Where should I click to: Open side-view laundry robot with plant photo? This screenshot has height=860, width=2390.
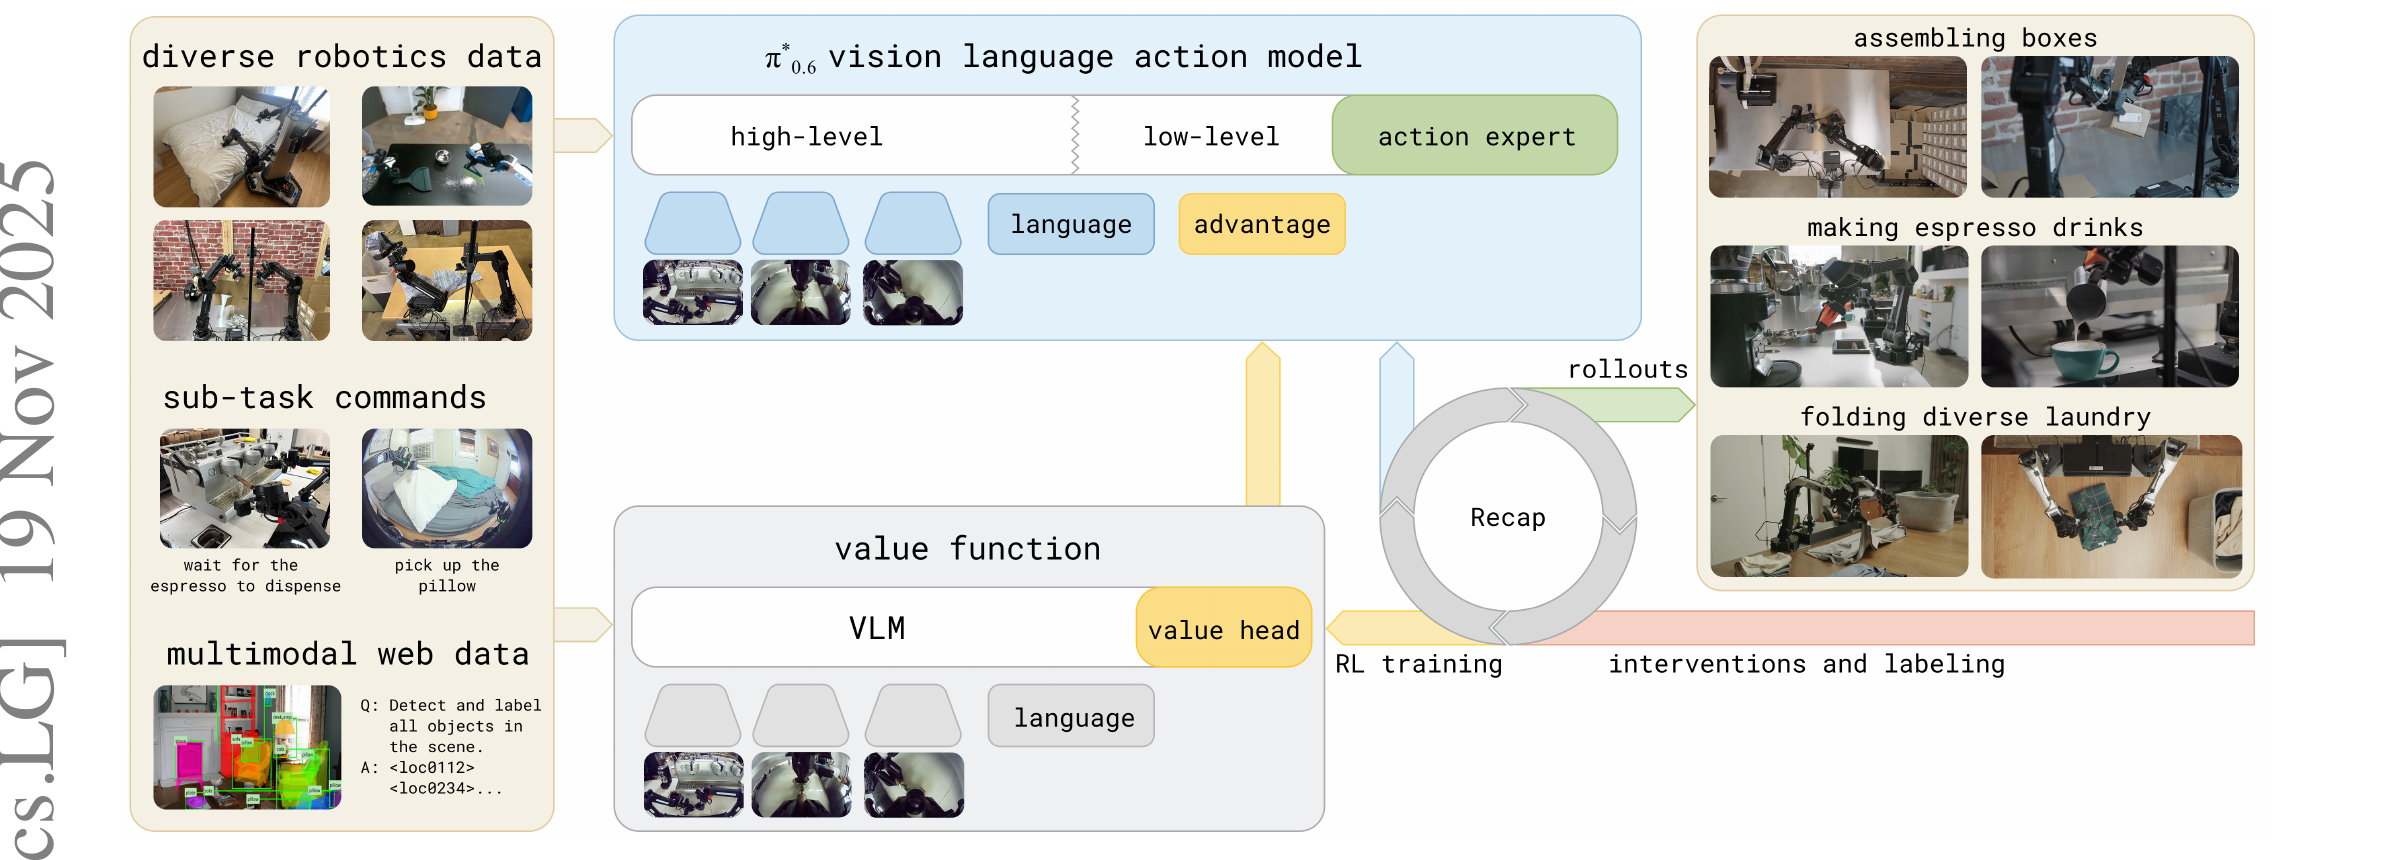pyautogui.click(x=1839, y=506)
